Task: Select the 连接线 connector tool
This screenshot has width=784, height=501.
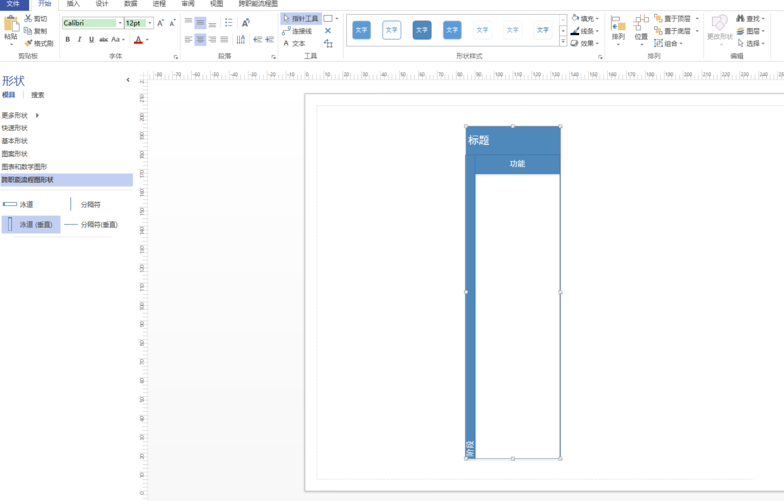Action: 298,31
